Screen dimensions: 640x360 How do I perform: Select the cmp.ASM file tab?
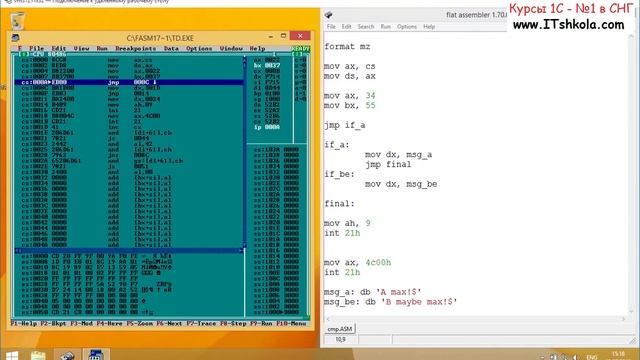pyautogui.click(x=340, y=329)
